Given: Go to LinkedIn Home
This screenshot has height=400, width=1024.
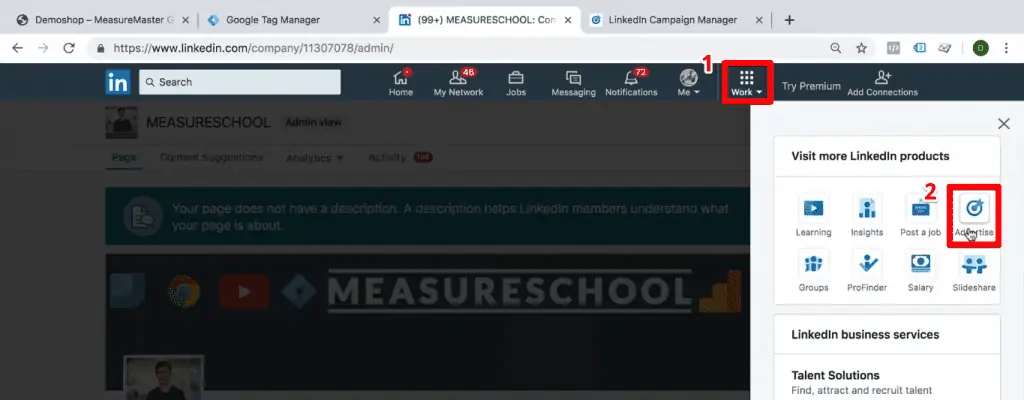Looking at the screenshot, I should (x=401, y=83).
